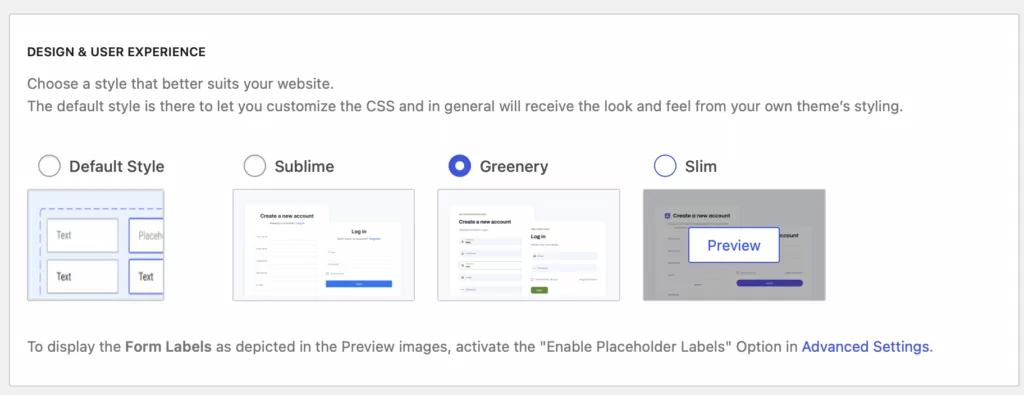Click the purple button in the Slim preview
This screenshot has height=395, width=1024.
(769, 283)
